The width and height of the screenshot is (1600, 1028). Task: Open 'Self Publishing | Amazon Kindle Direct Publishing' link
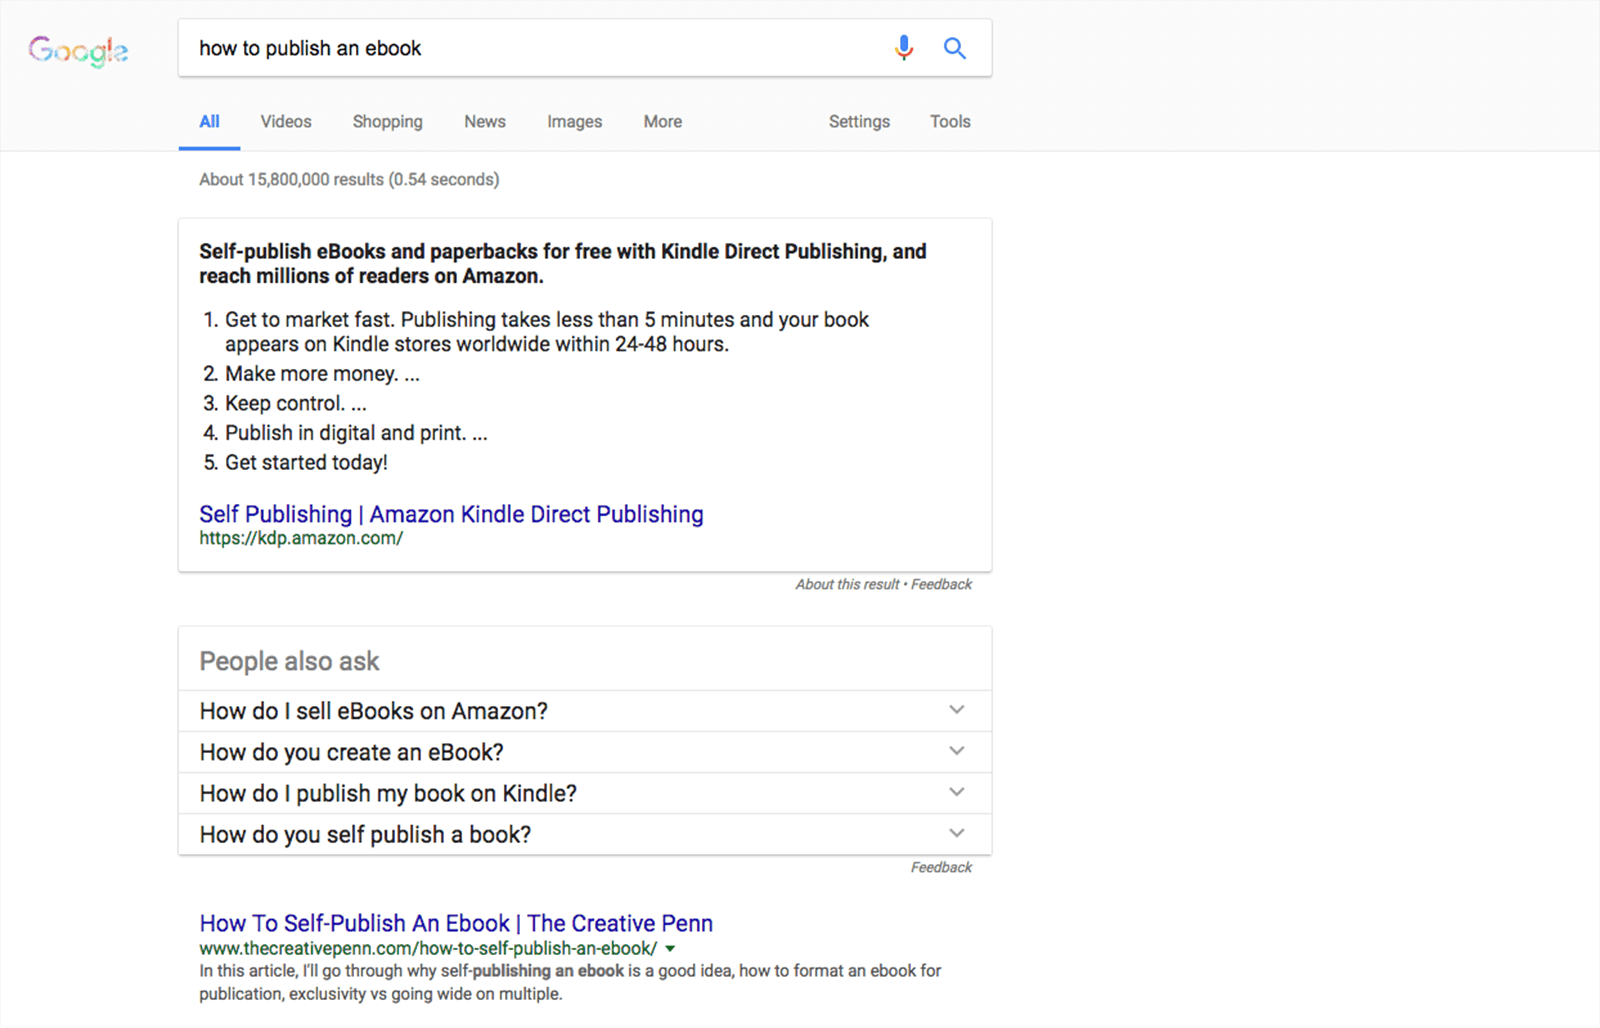pyautogui.click(x=451, y=514)
